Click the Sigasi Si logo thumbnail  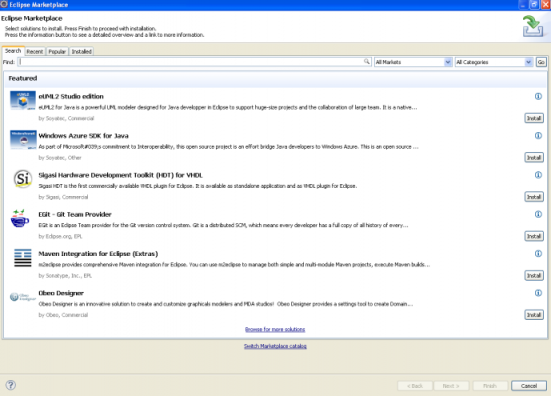click(23, 179)
